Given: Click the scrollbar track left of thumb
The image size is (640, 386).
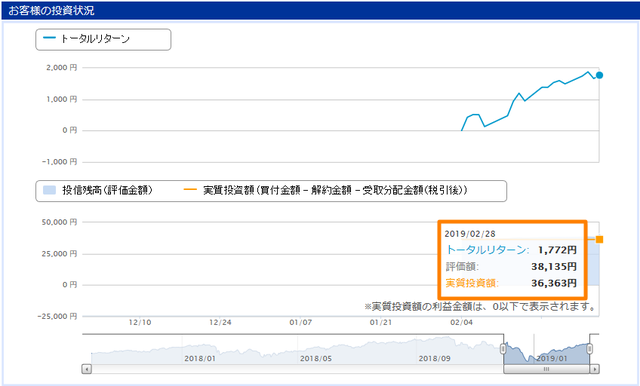Looking at the screenshot, I should pyautogui.click(x=297, y=369).
